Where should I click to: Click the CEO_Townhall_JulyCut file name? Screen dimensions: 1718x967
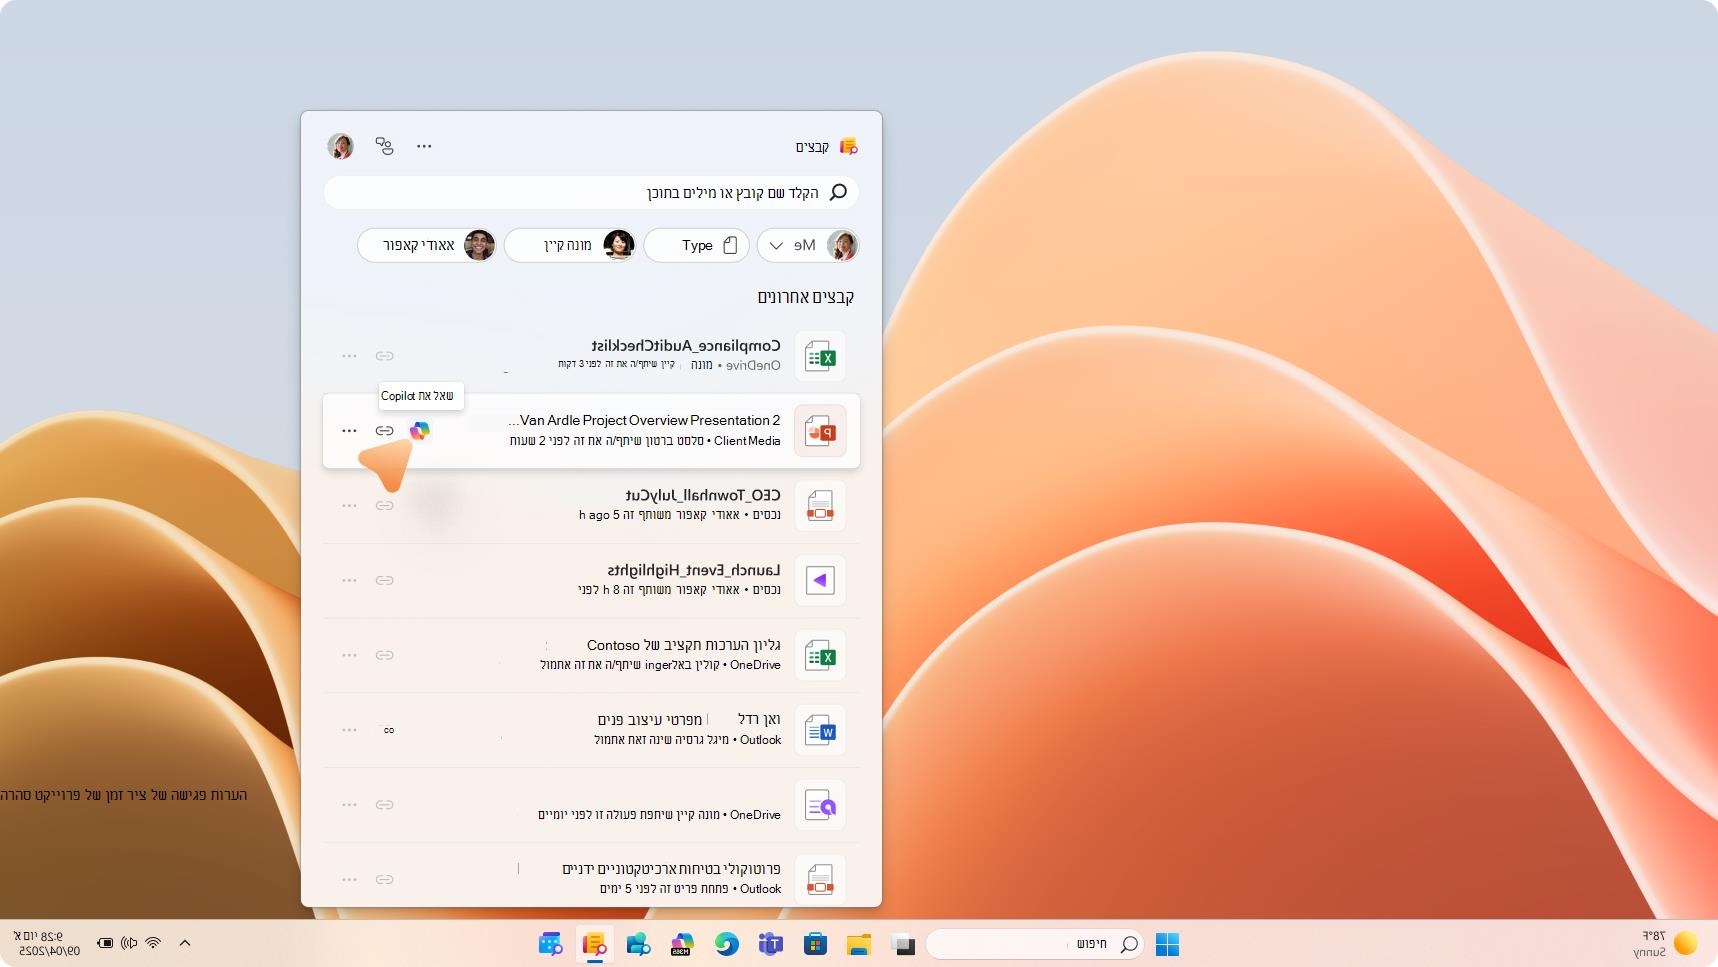pos(703,495)
